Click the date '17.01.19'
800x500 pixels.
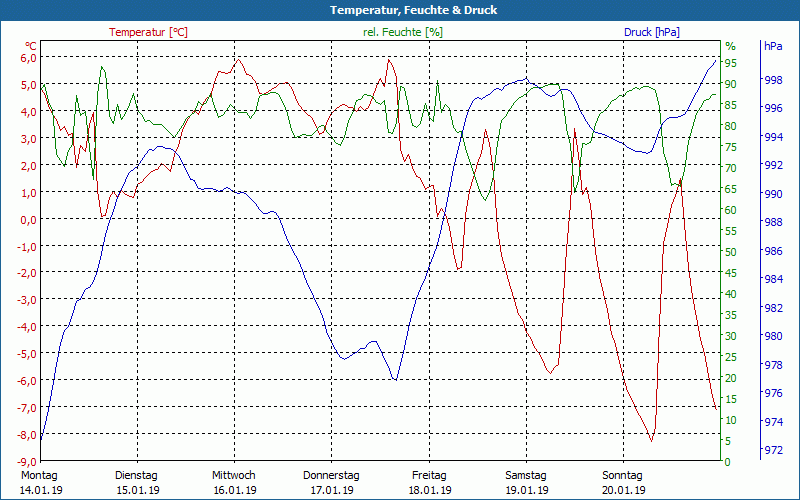pyautogui.click(x=332, y=490)
